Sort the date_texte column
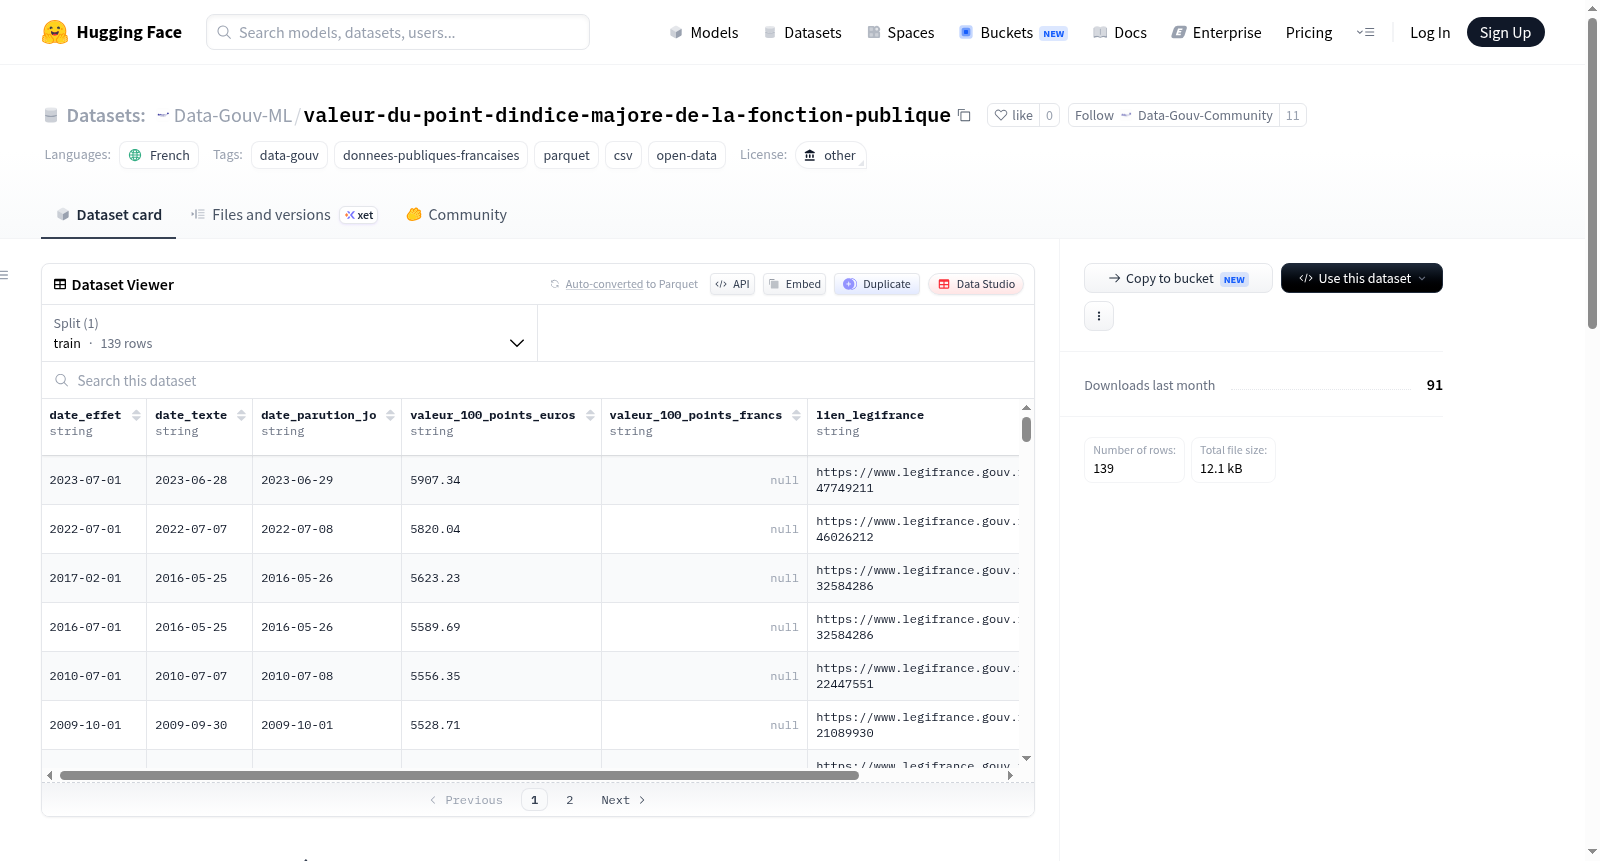The width and height of the screenshot is (1600, 861). click(x=241, y=415)
